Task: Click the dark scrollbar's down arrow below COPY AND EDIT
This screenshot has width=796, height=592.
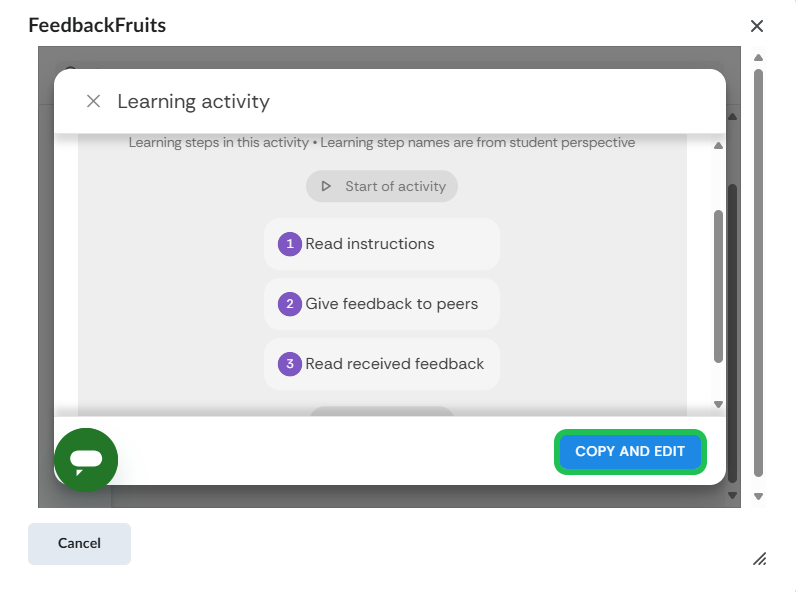Action: tap(732, 495)
